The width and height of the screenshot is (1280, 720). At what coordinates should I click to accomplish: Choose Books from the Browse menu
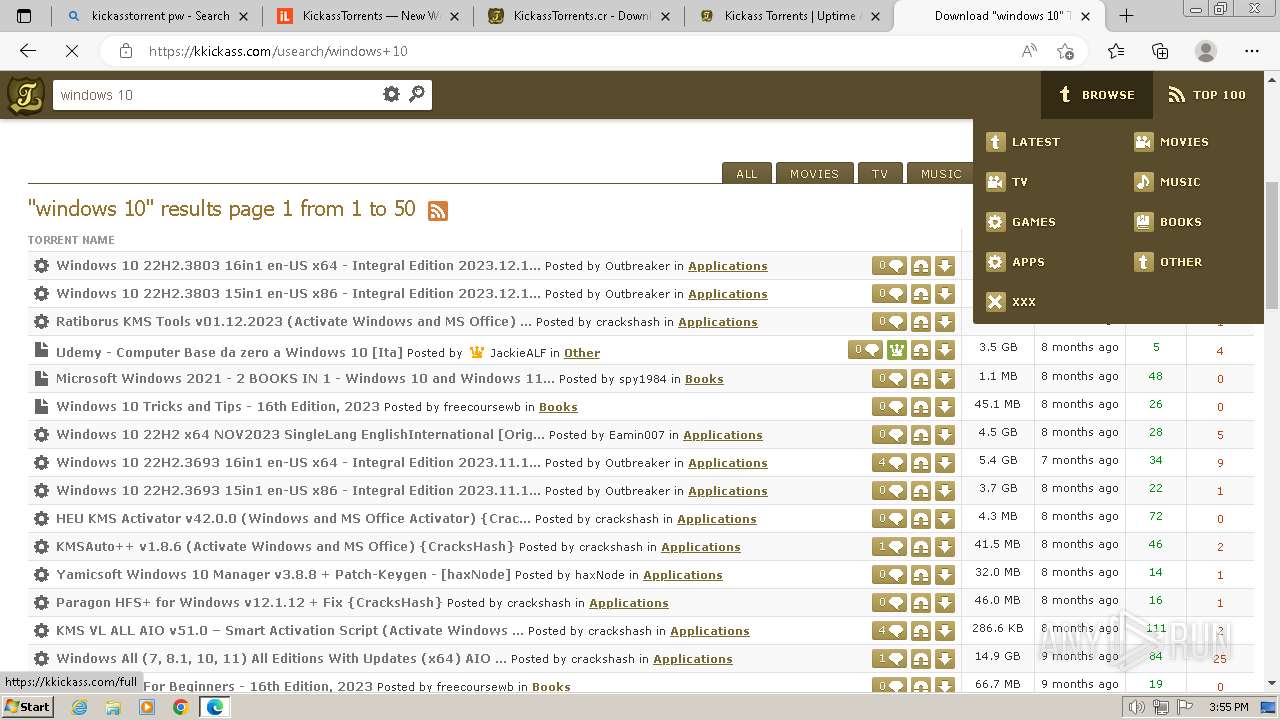[1168, 222]
